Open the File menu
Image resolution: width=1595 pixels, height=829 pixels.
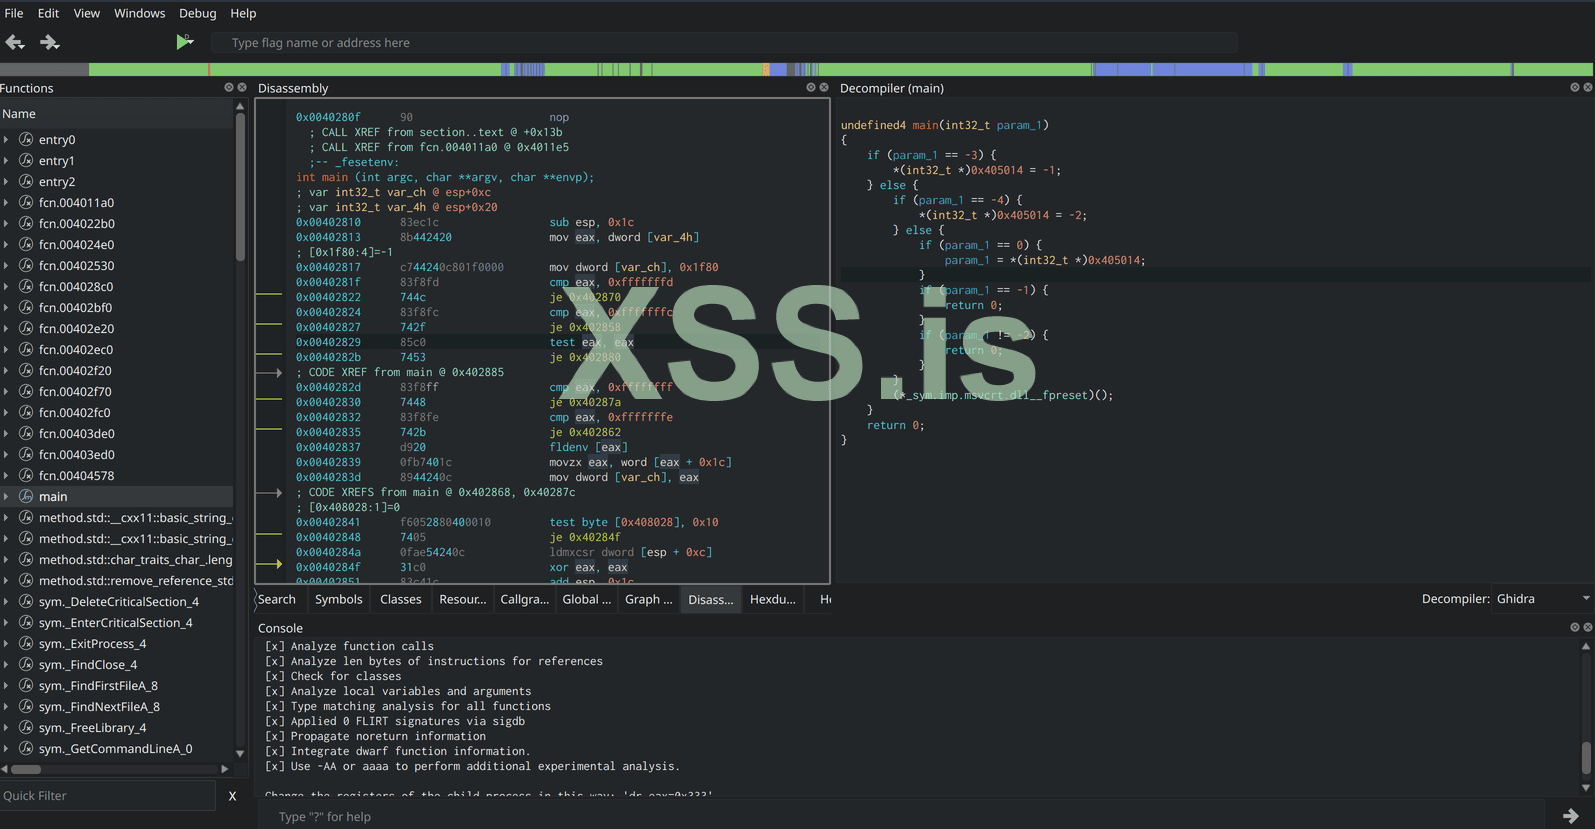click(14, 13)
